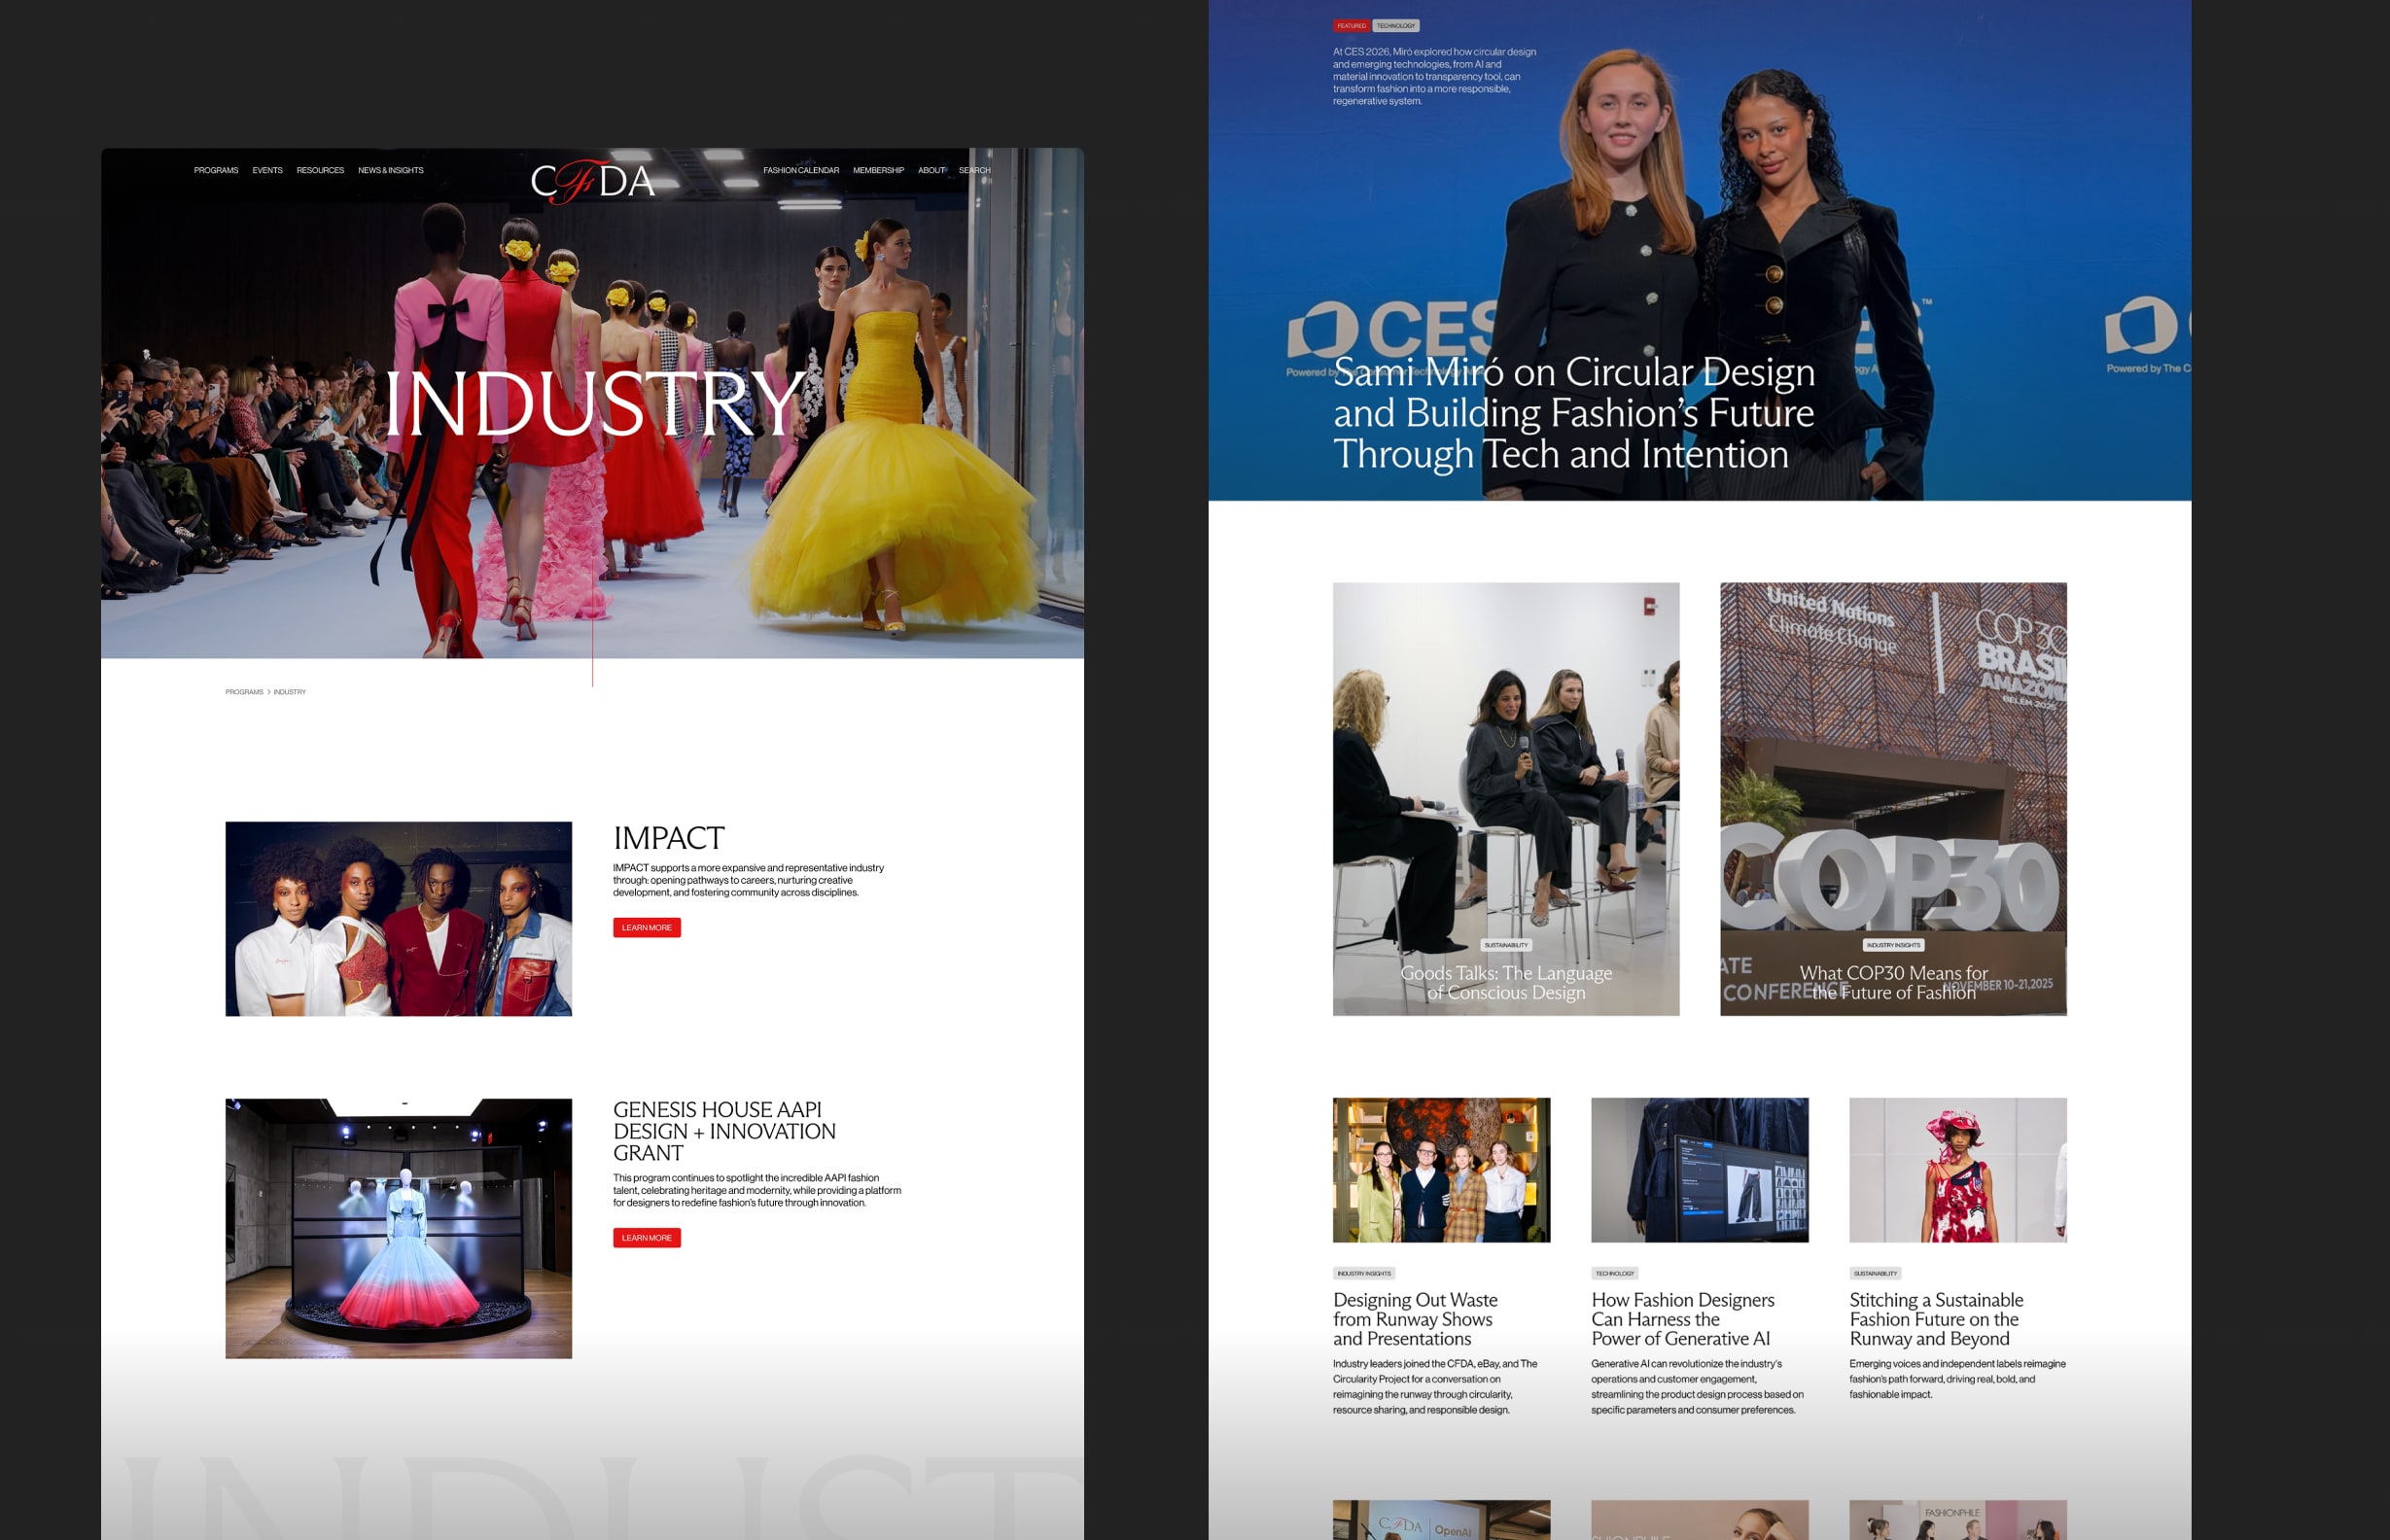Image resolution: width=2390 pixels, height=1540 pixels.
Task: Open the NEWS & INSIGHTS section
Action: (x=391, y=170)
